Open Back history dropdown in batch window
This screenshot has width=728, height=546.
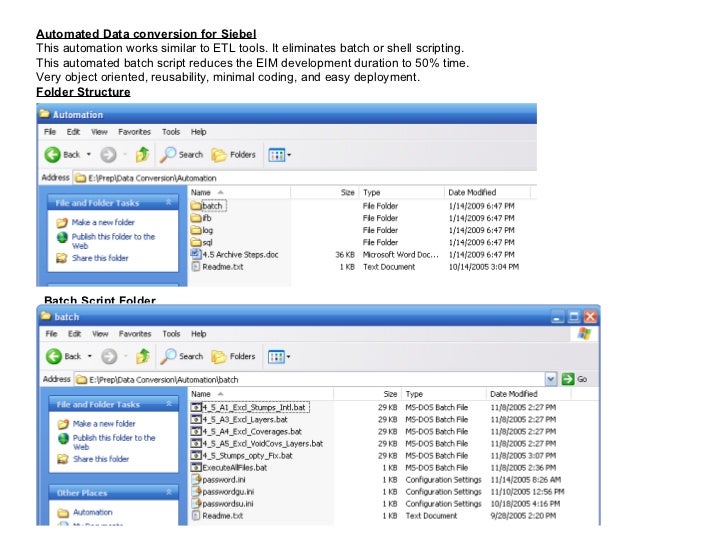pyautogui.click(x=90, y=356)
